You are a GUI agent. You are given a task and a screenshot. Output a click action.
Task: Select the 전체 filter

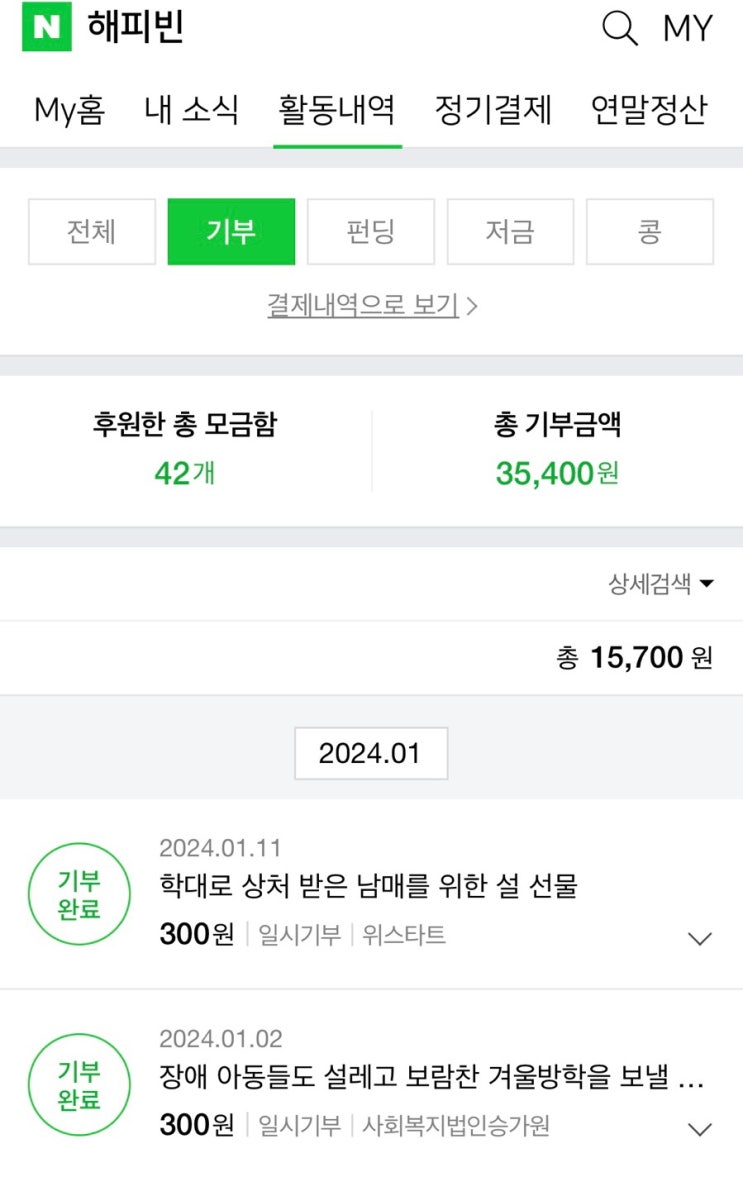[92, 232]
